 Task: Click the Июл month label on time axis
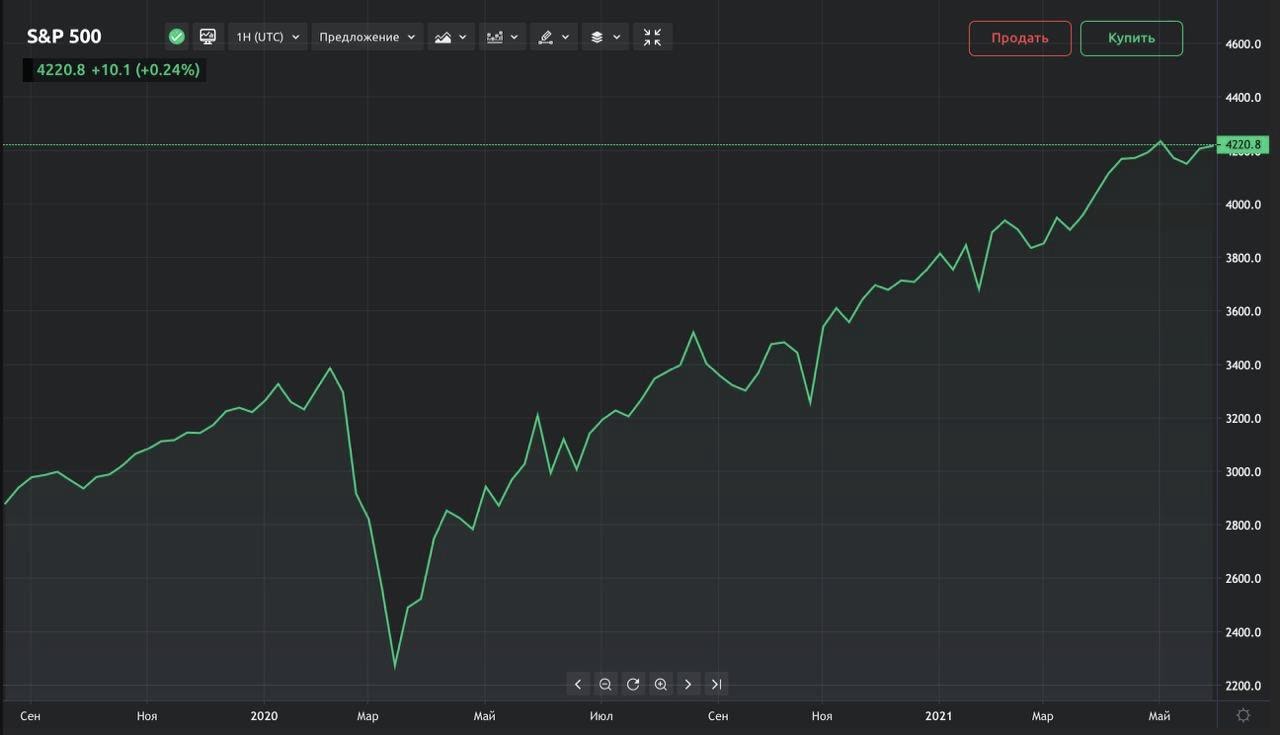601,716
